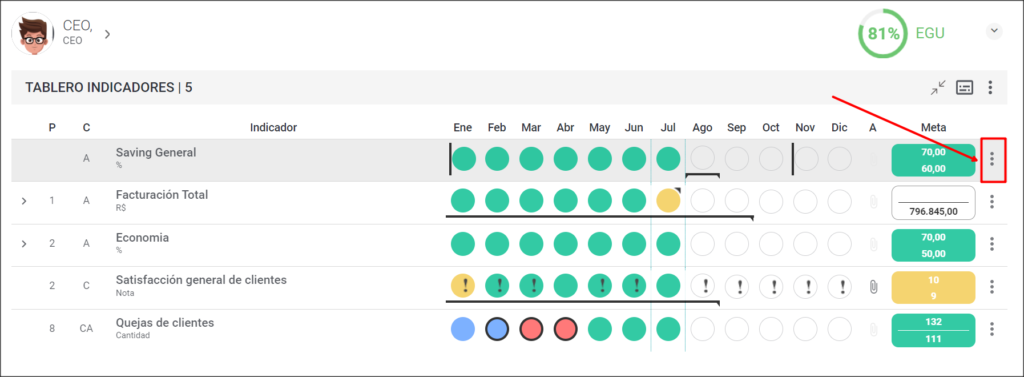Open the dropdown arrow beside EGU
Screen dimensions: 1024x377
[994, 31]
